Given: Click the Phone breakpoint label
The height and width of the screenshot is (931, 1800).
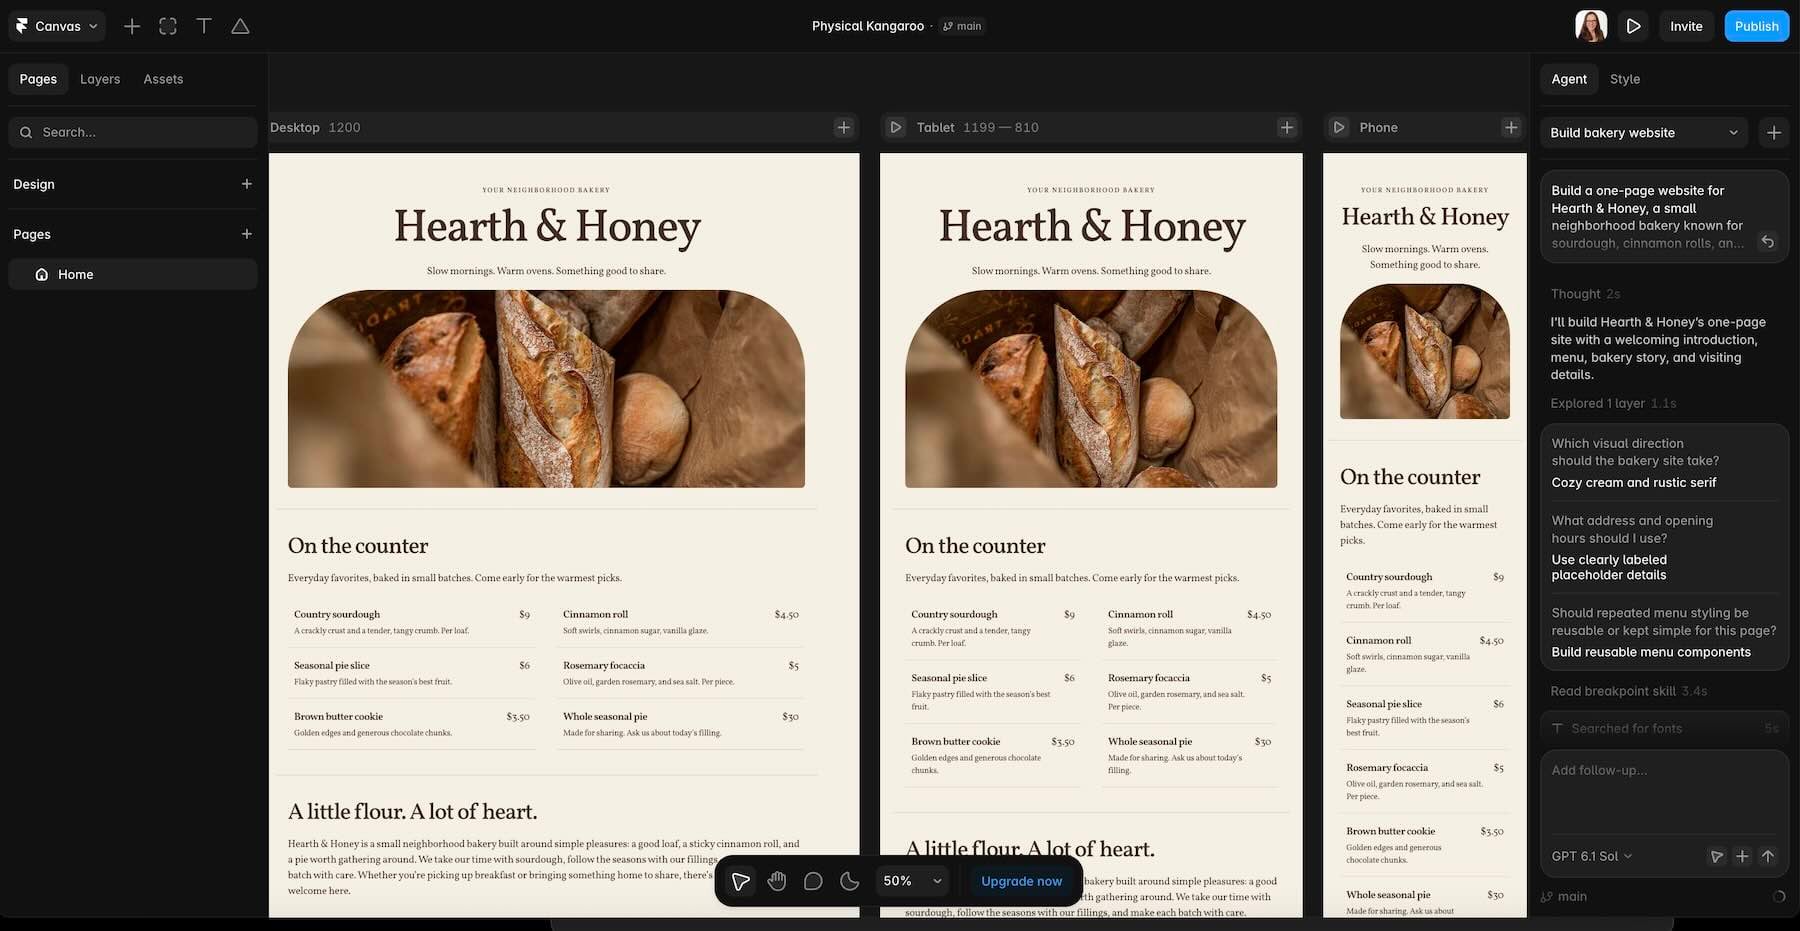Looking at the screenshot, I should (1378, 127).
